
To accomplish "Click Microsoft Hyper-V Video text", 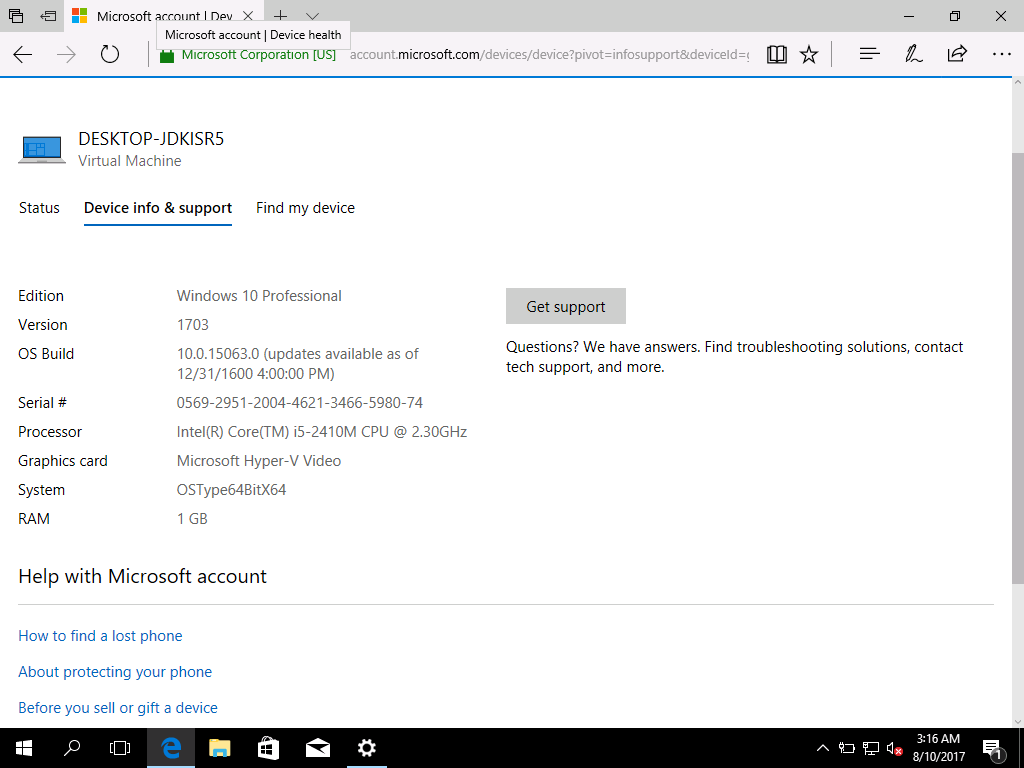I will [x=259, y=461].
